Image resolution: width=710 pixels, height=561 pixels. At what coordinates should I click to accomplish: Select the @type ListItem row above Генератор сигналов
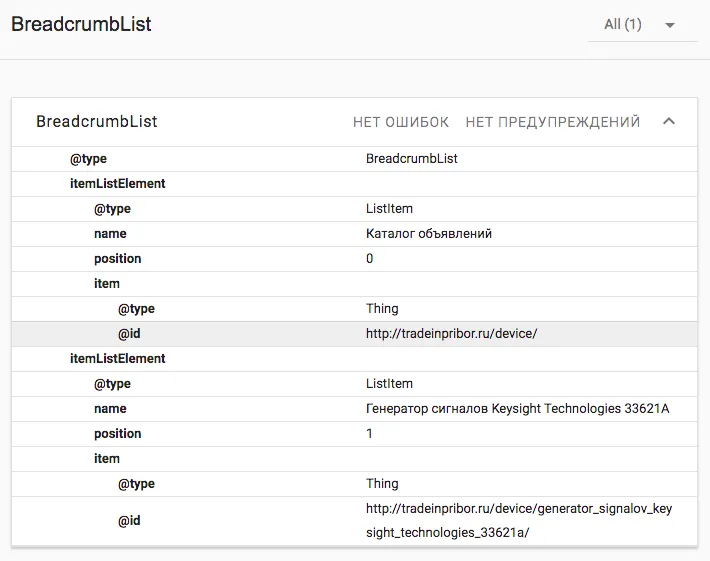tap(354, 384)
